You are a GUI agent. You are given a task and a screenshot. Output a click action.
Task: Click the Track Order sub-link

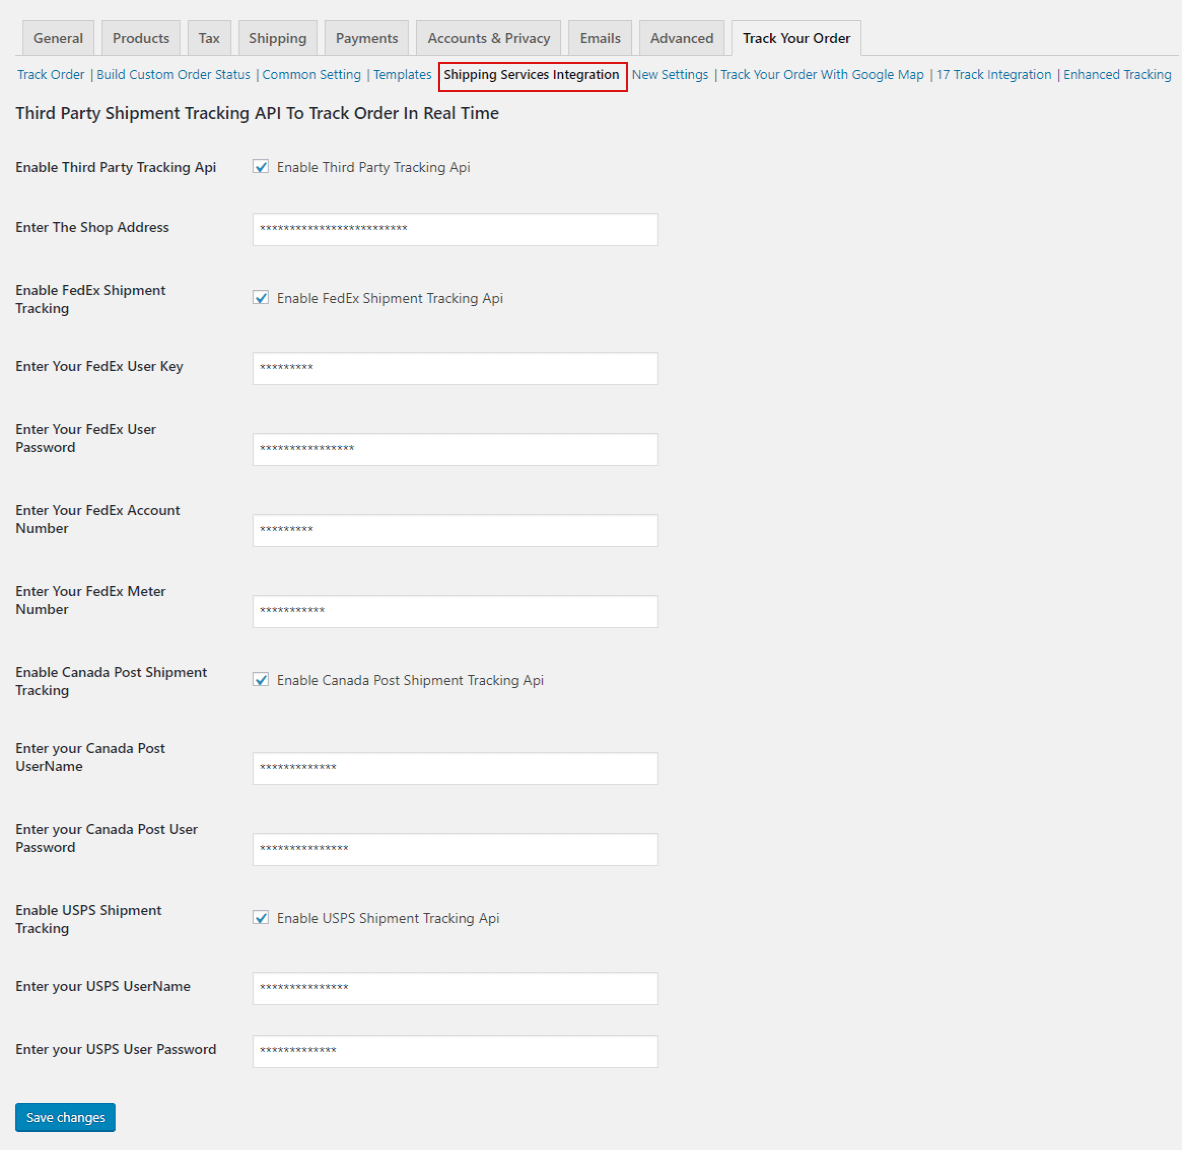coord(51,75)
